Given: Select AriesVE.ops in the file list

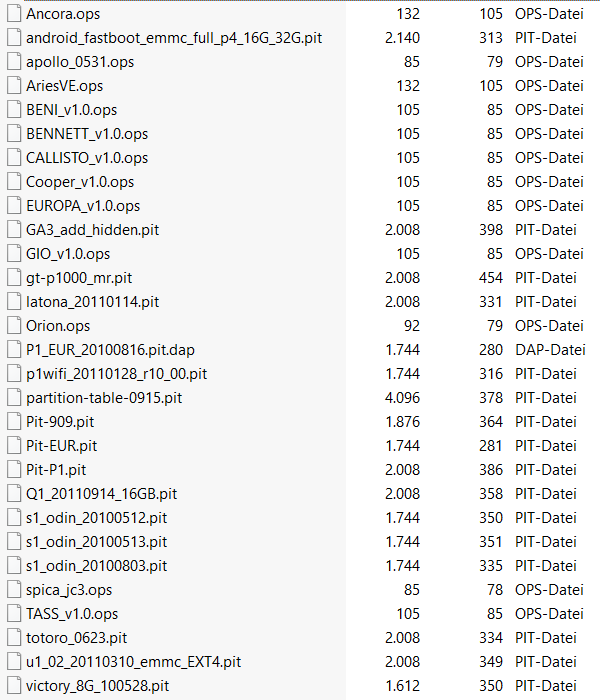Looking at the screenshot, I should pos(64,86).
